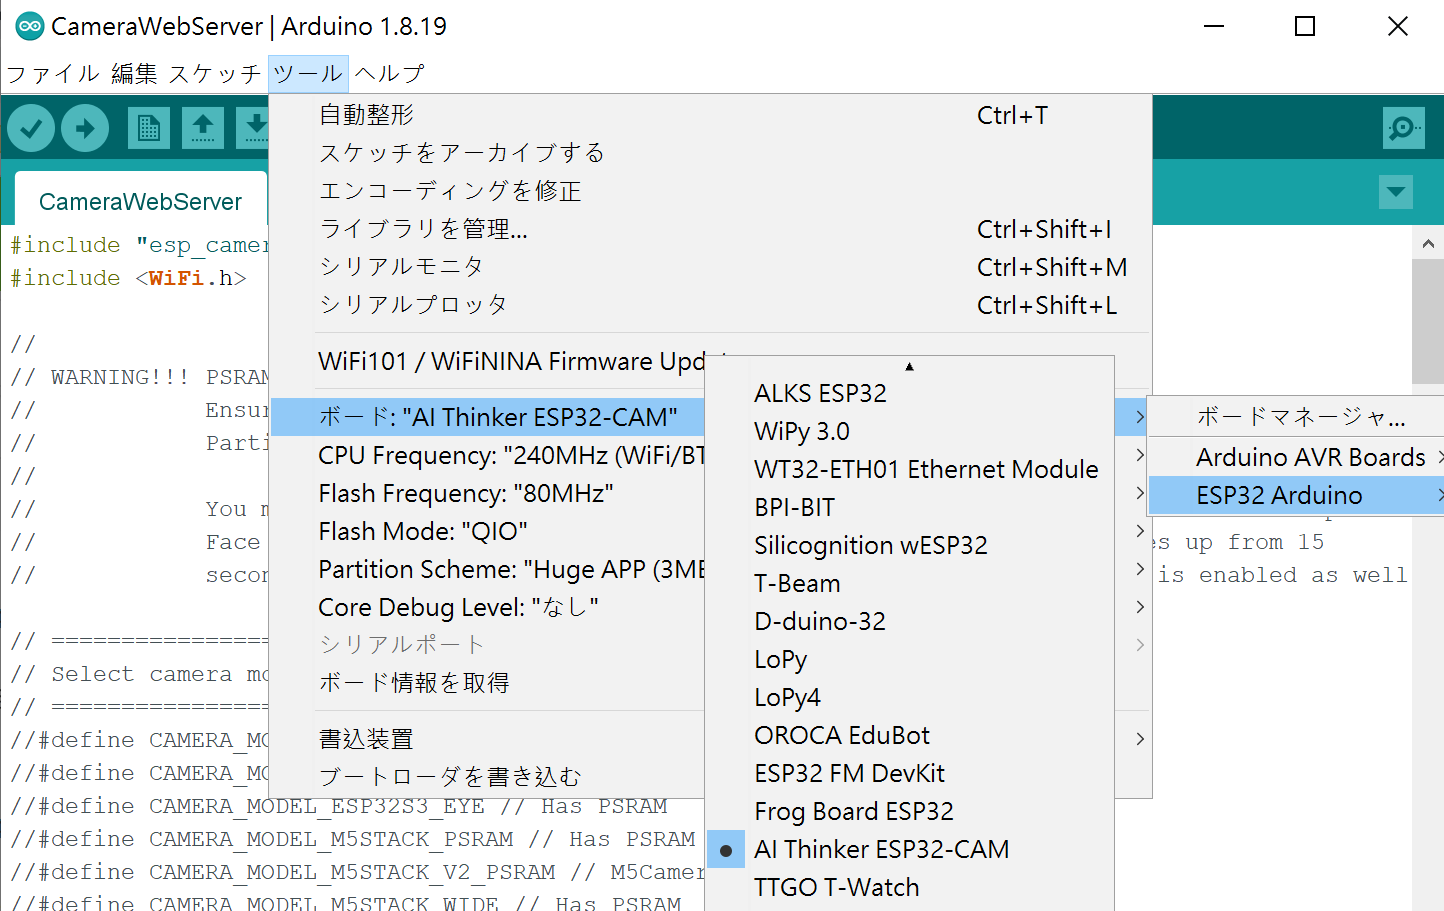Open a sketch with the Open icon
The image size is (1444, 911).
pos(203,128)
